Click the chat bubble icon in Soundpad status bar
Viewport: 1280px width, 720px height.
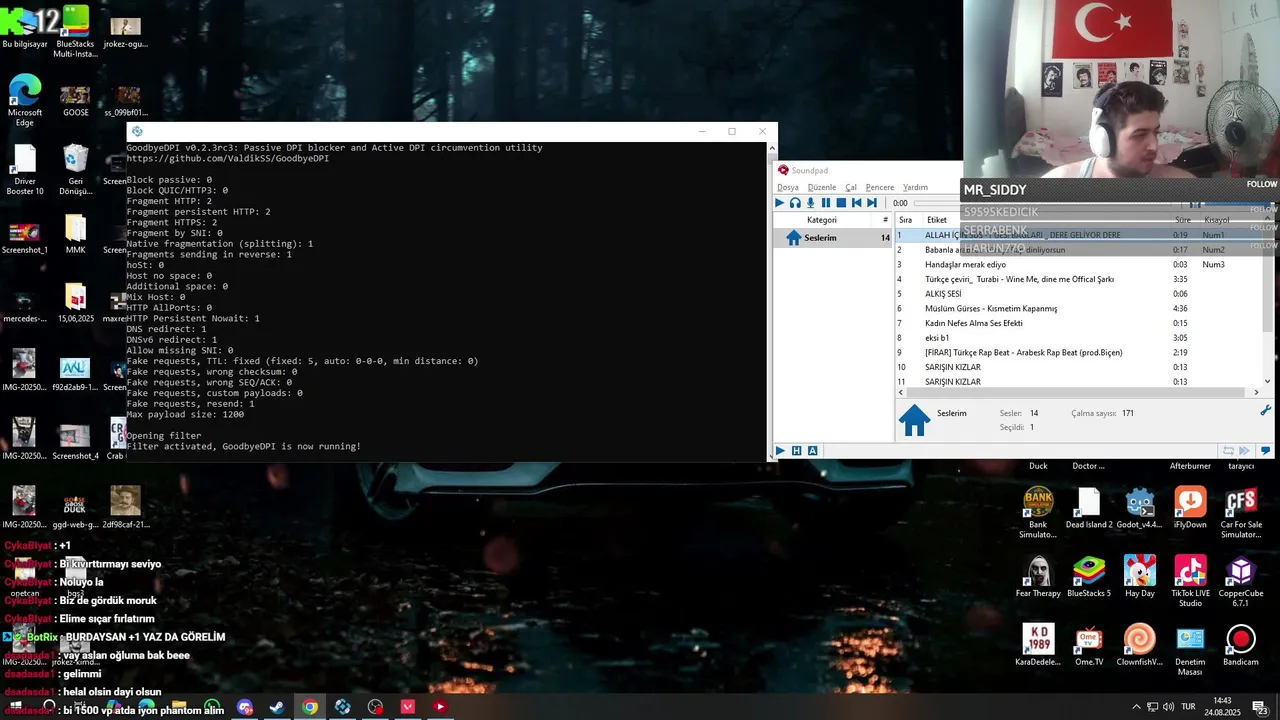click(x=1265, y=451)
